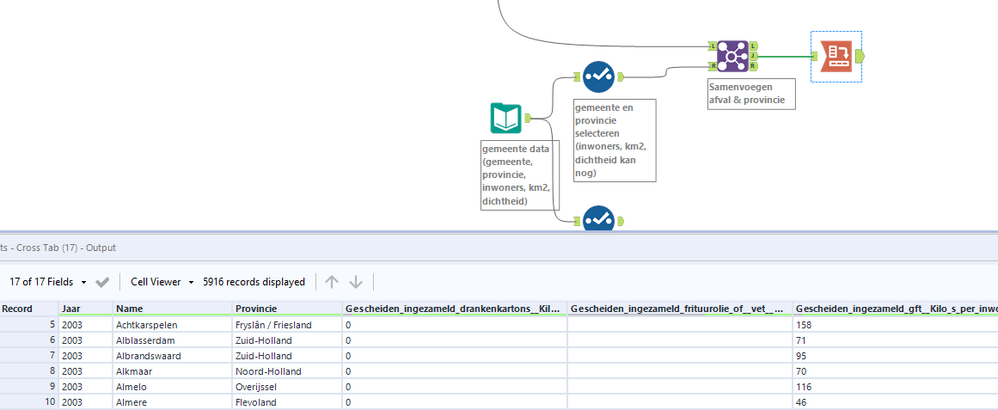This screenshot has width=998, height=410.
Task: Click the 'Flevoland' province cell
Action: pos(288,401)
